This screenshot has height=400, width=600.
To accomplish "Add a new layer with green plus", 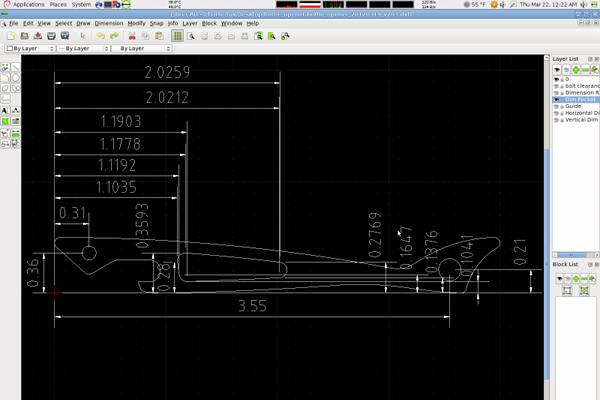I will [x=576, y=70].
